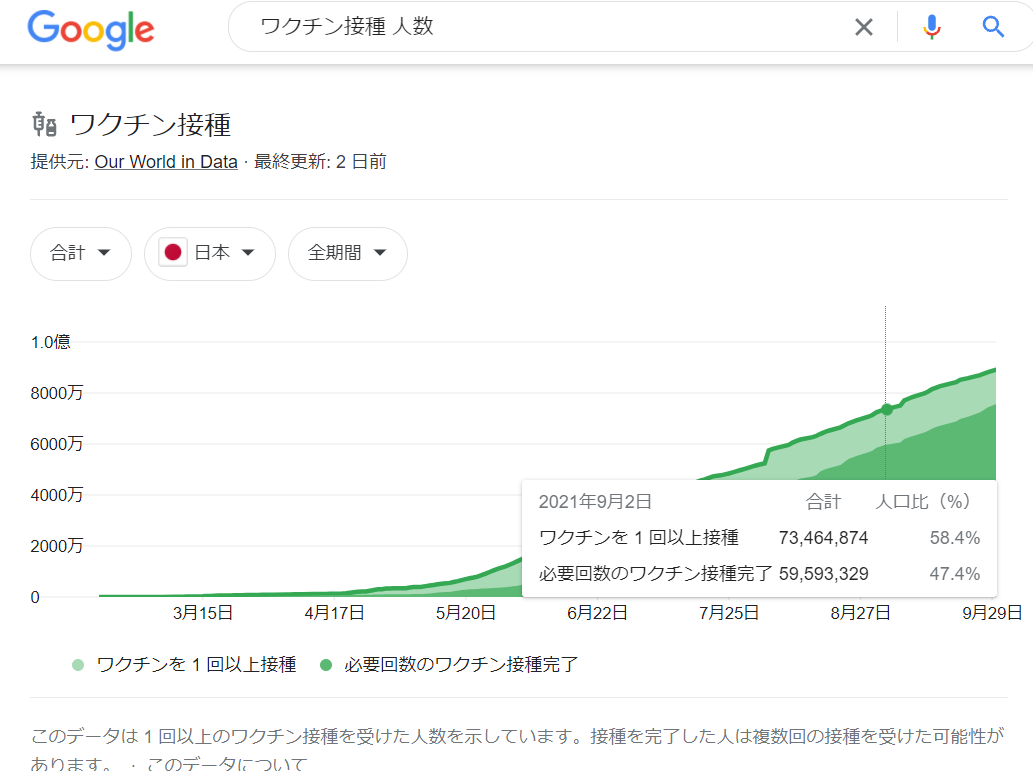Select the tooltip value 59,593,329

pos(824,574)
